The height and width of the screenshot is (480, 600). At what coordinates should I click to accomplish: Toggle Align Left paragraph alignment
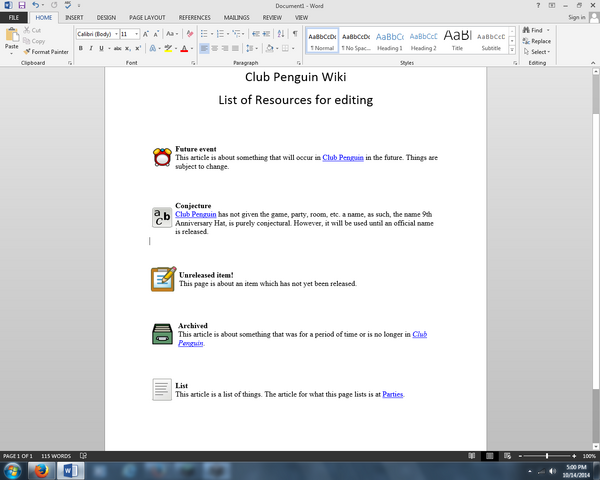204,48
